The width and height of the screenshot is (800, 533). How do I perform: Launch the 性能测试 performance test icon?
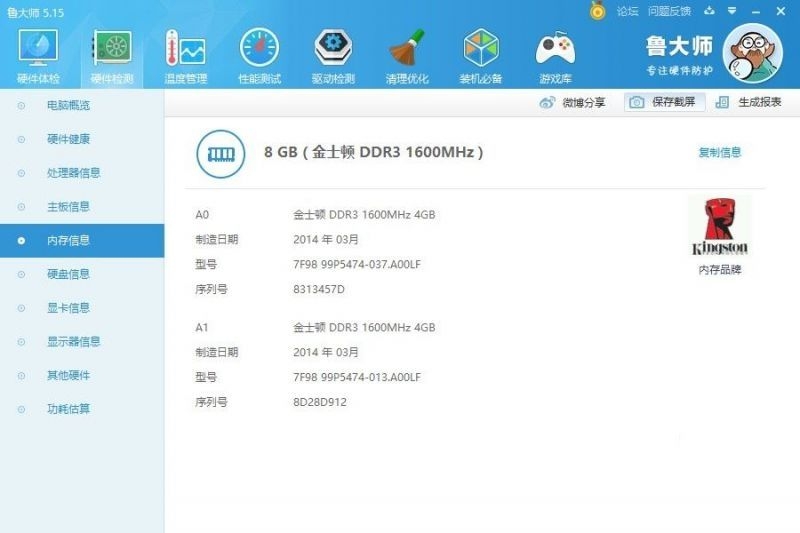pos(260,56)
